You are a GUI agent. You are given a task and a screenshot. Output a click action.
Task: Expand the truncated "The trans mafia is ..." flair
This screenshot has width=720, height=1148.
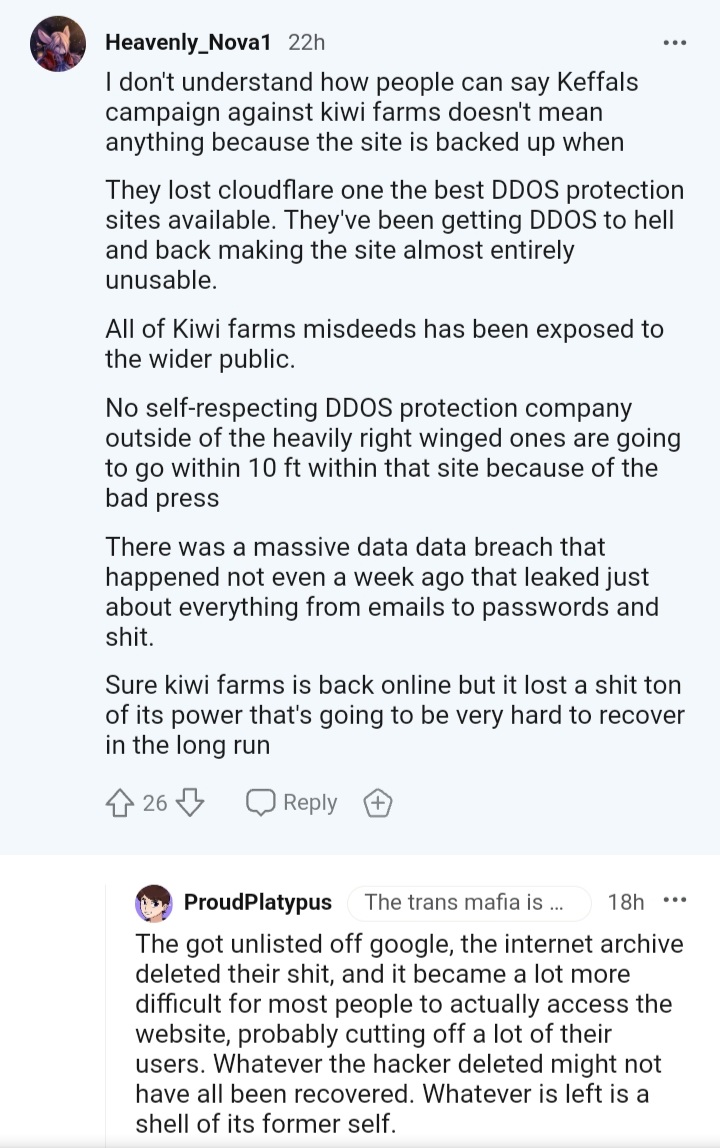pyautogui.click(x=469, y=902)
